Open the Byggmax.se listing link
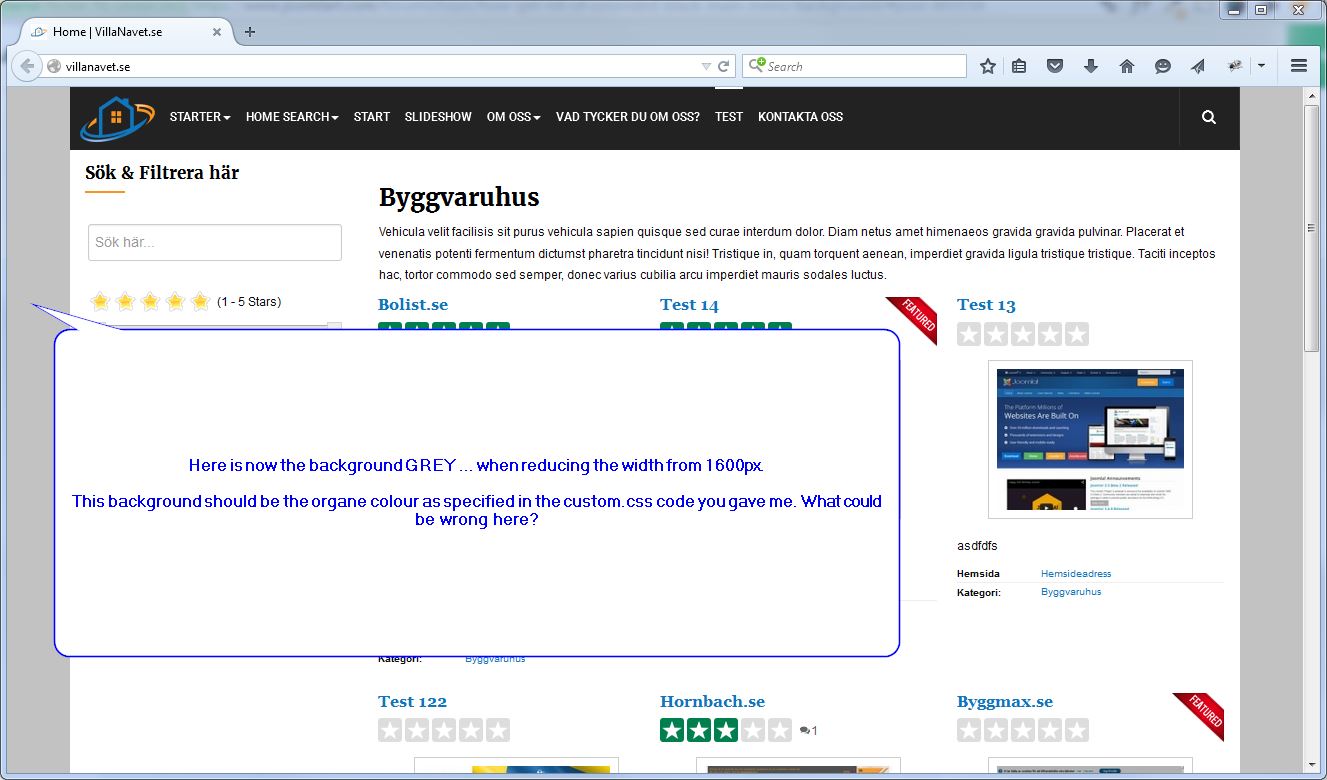Screen dimensions: 1327x780 1005,702
